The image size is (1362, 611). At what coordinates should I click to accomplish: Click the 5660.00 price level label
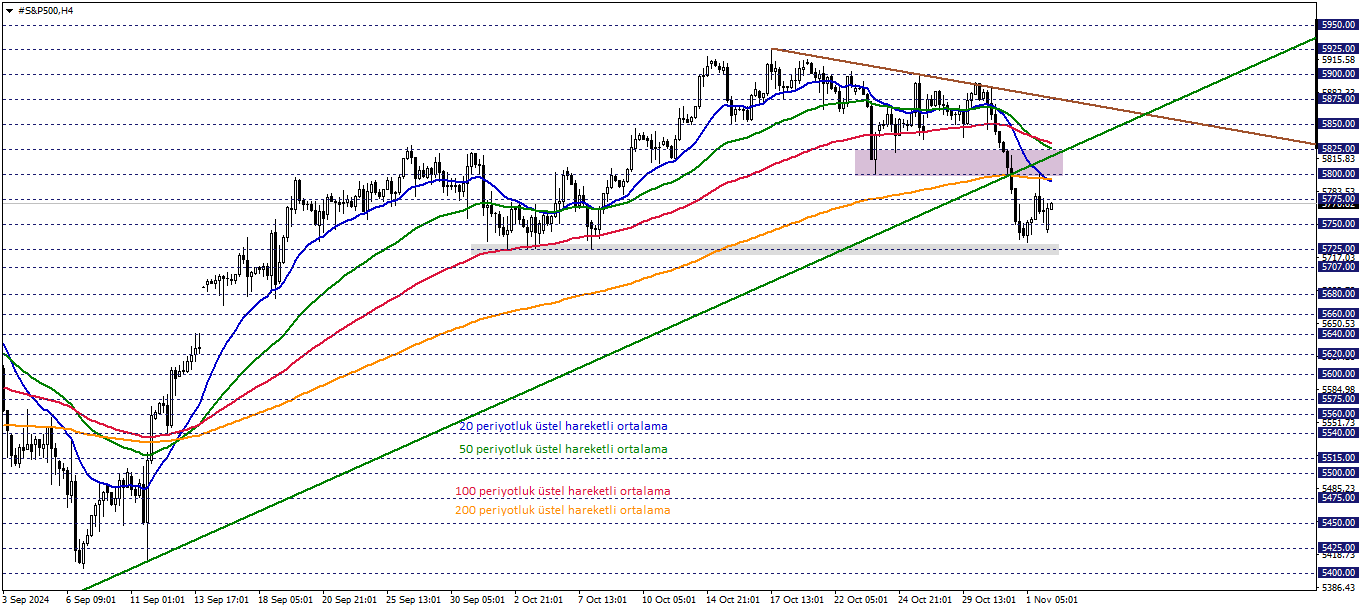click(x=1338, y=313)
